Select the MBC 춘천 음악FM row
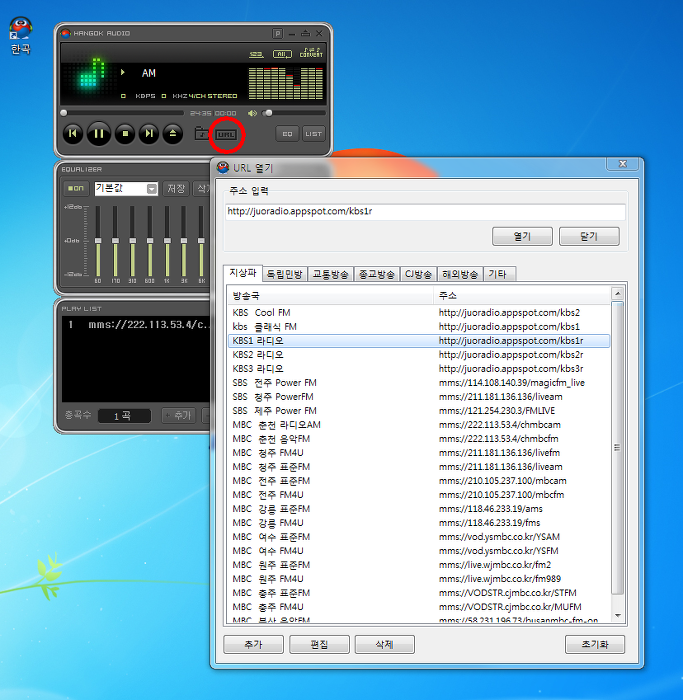The image size is (683, 700). [x=419, y=439]
